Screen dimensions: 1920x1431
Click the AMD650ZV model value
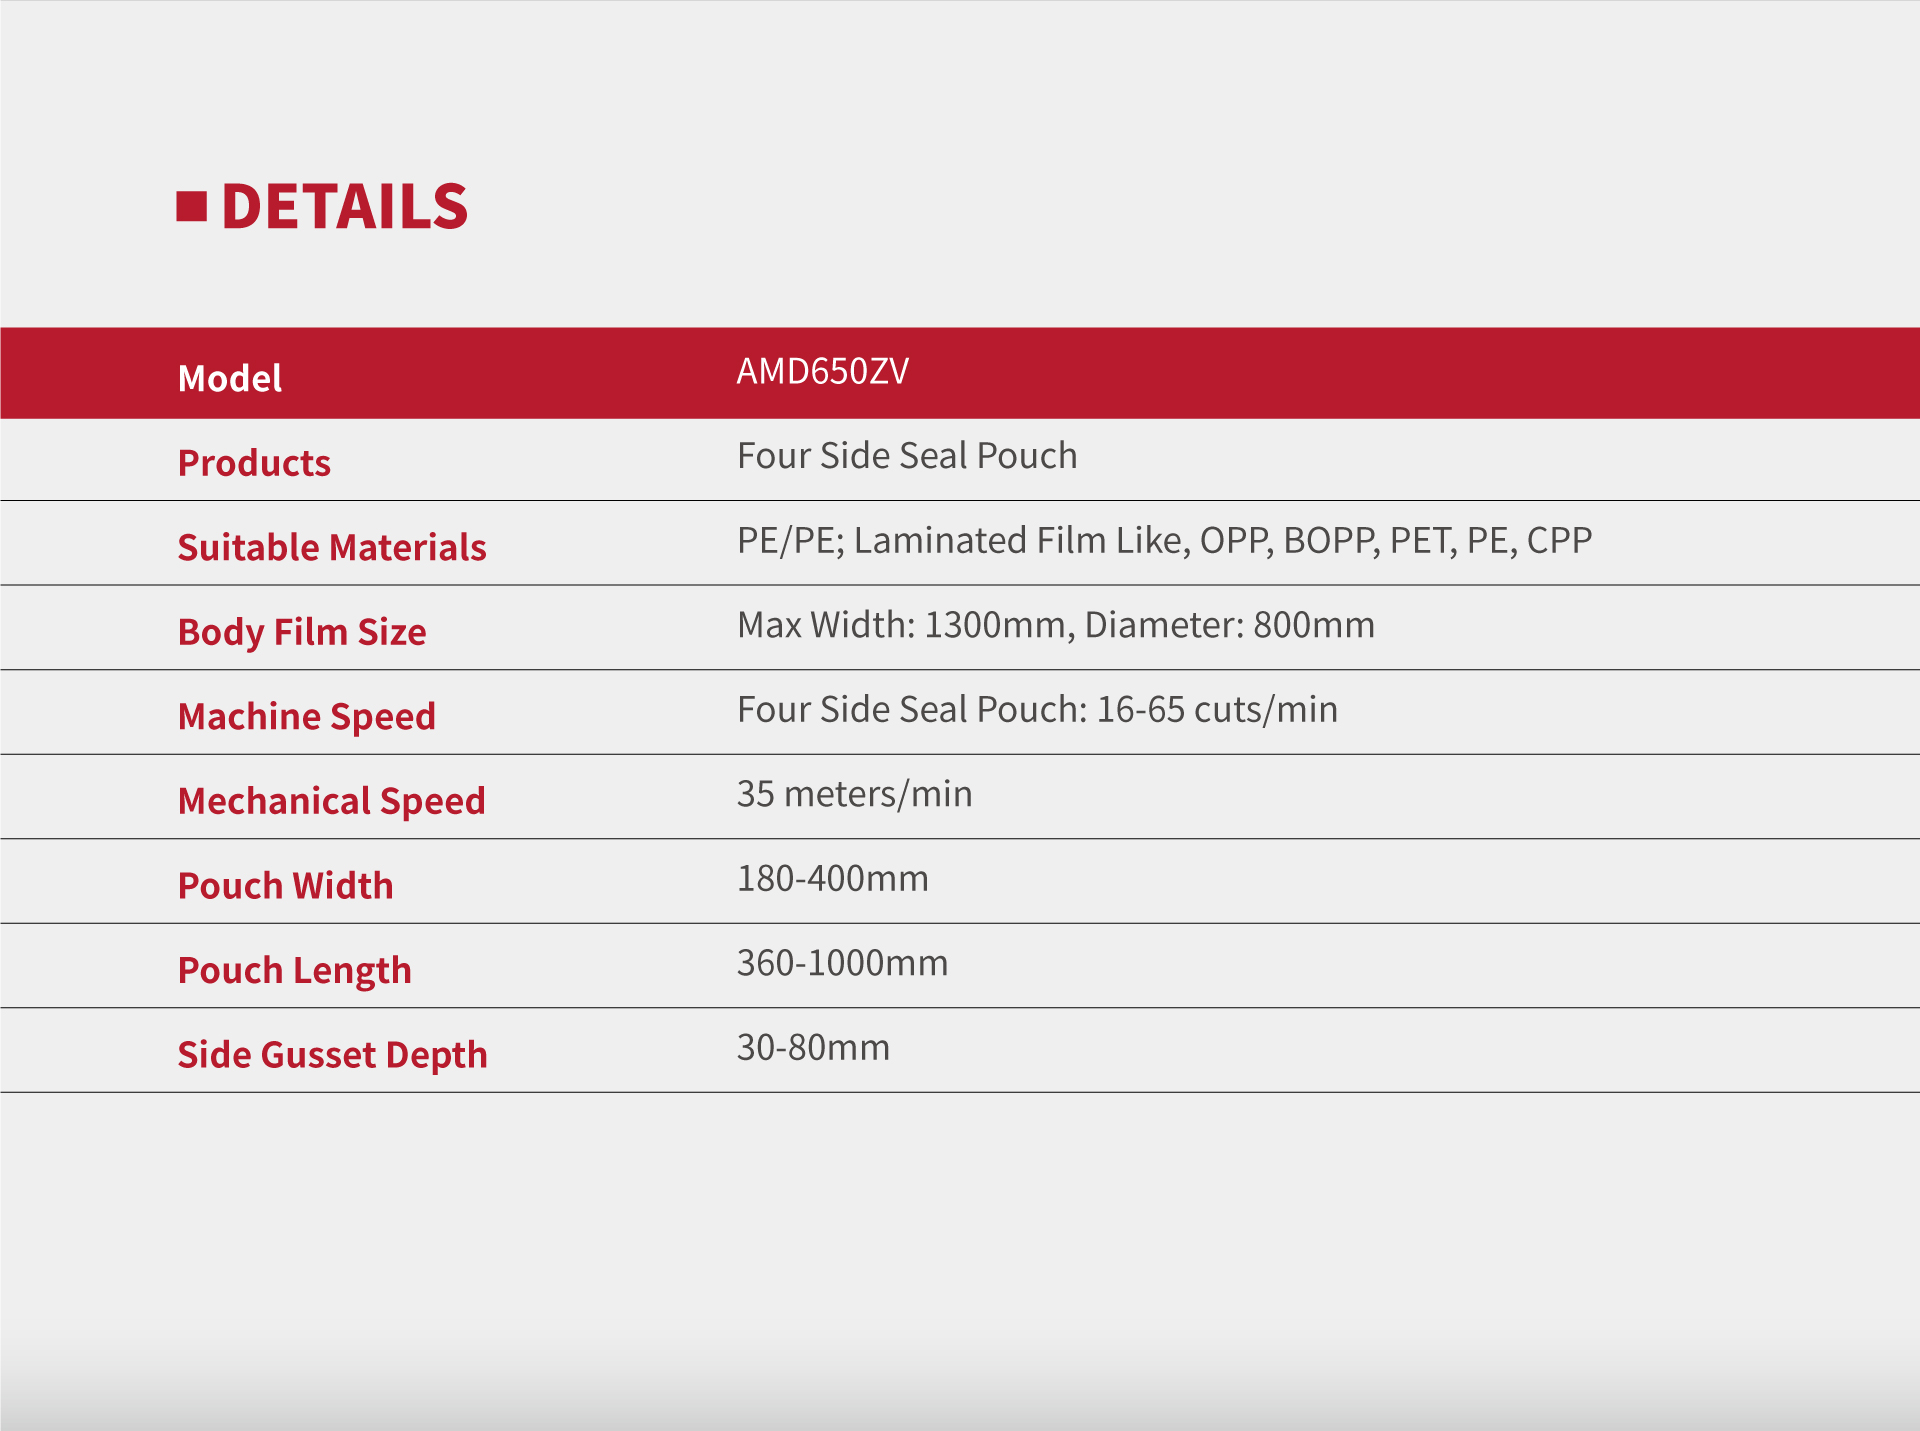[x=822, y=372]
